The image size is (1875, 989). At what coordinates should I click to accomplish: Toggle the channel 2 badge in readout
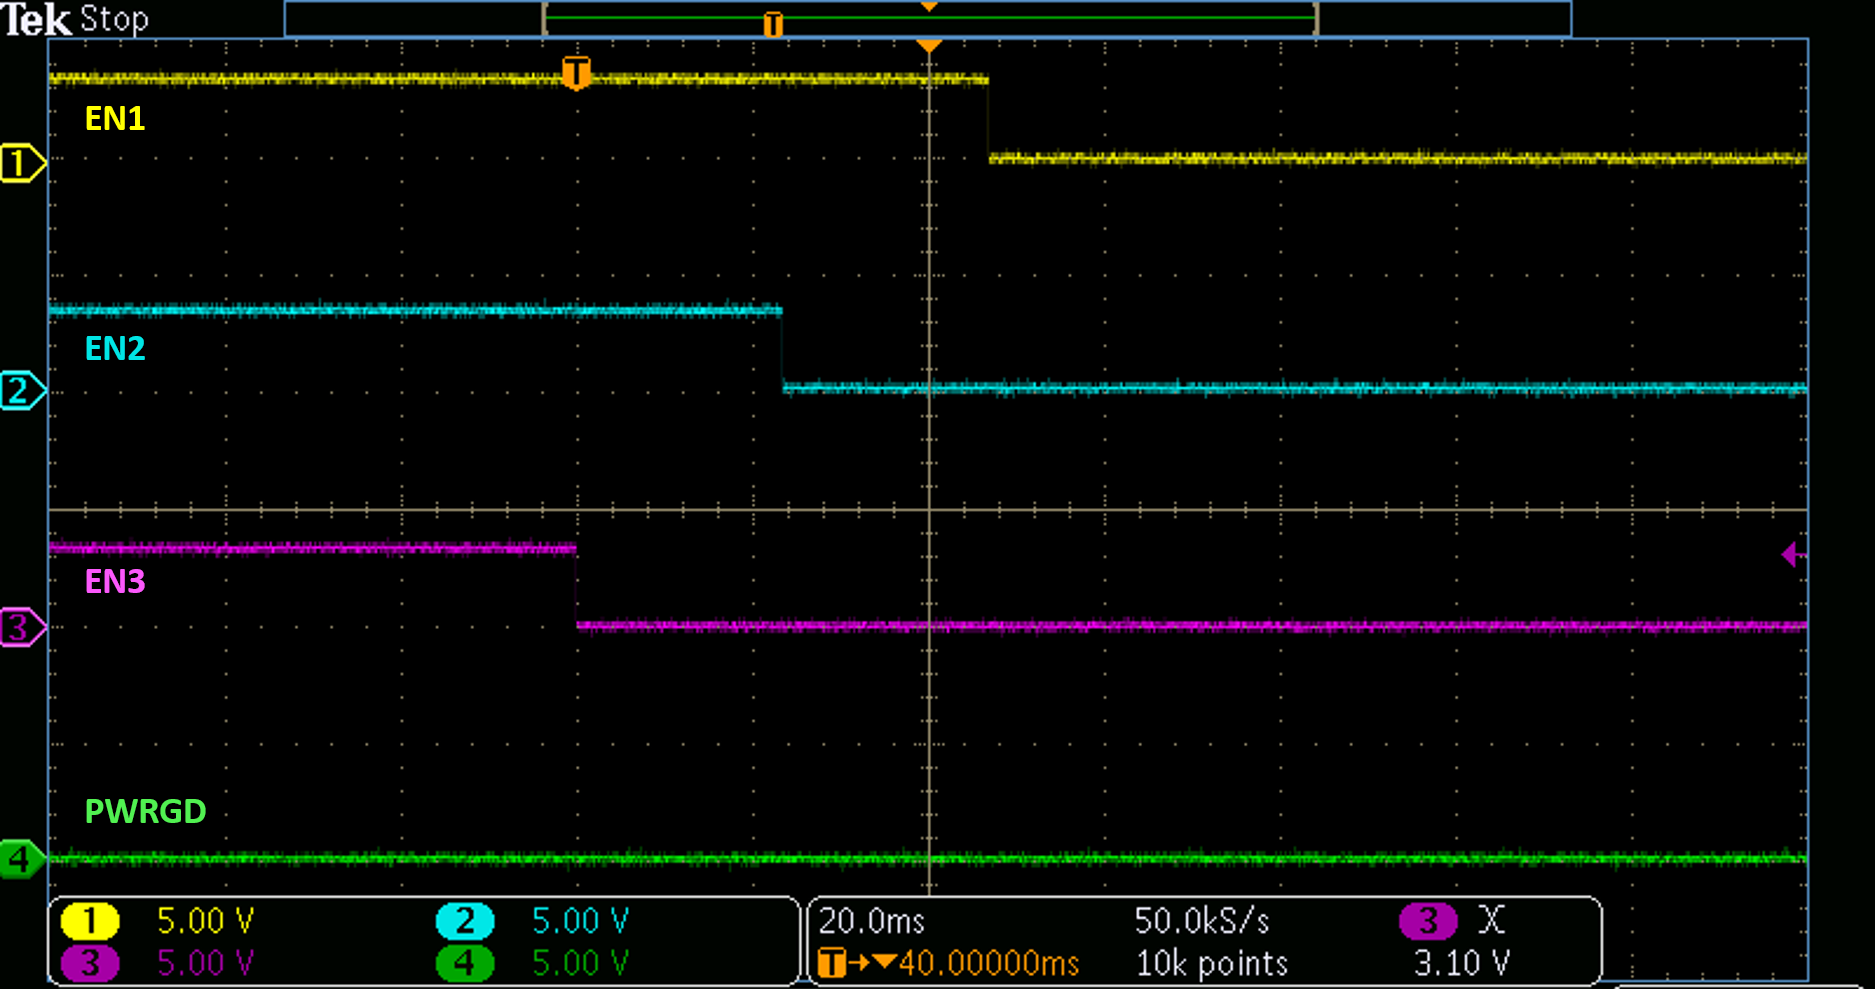[x=465, y=920]
